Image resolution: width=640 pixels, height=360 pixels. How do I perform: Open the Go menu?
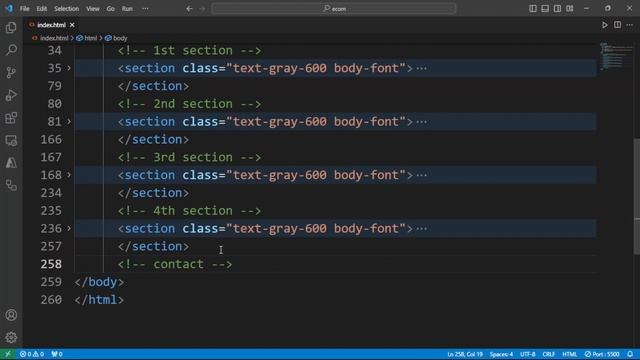pos(111,8)
